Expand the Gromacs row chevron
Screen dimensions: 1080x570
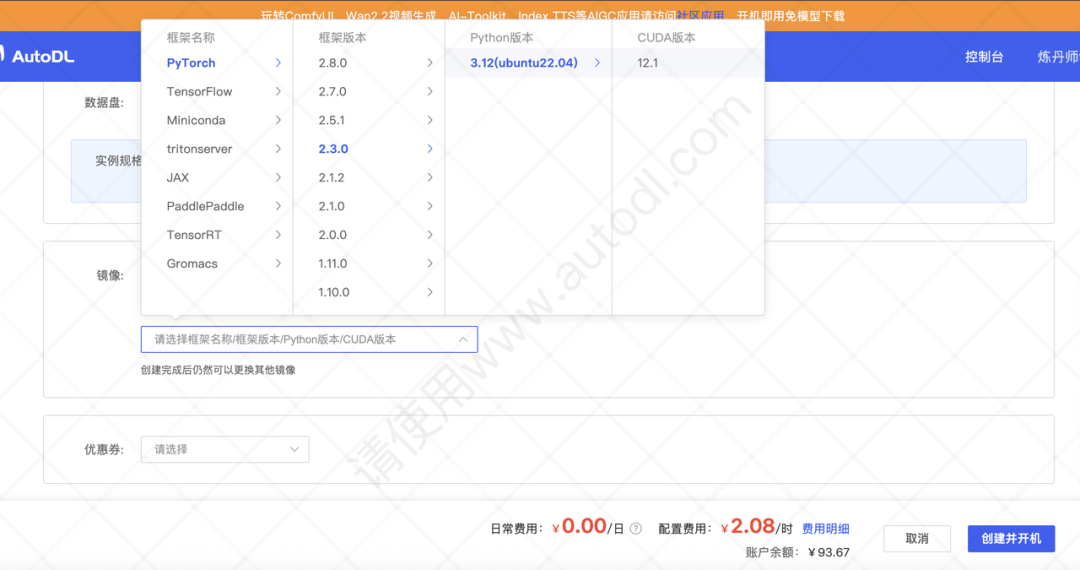[x=278, y=264]
